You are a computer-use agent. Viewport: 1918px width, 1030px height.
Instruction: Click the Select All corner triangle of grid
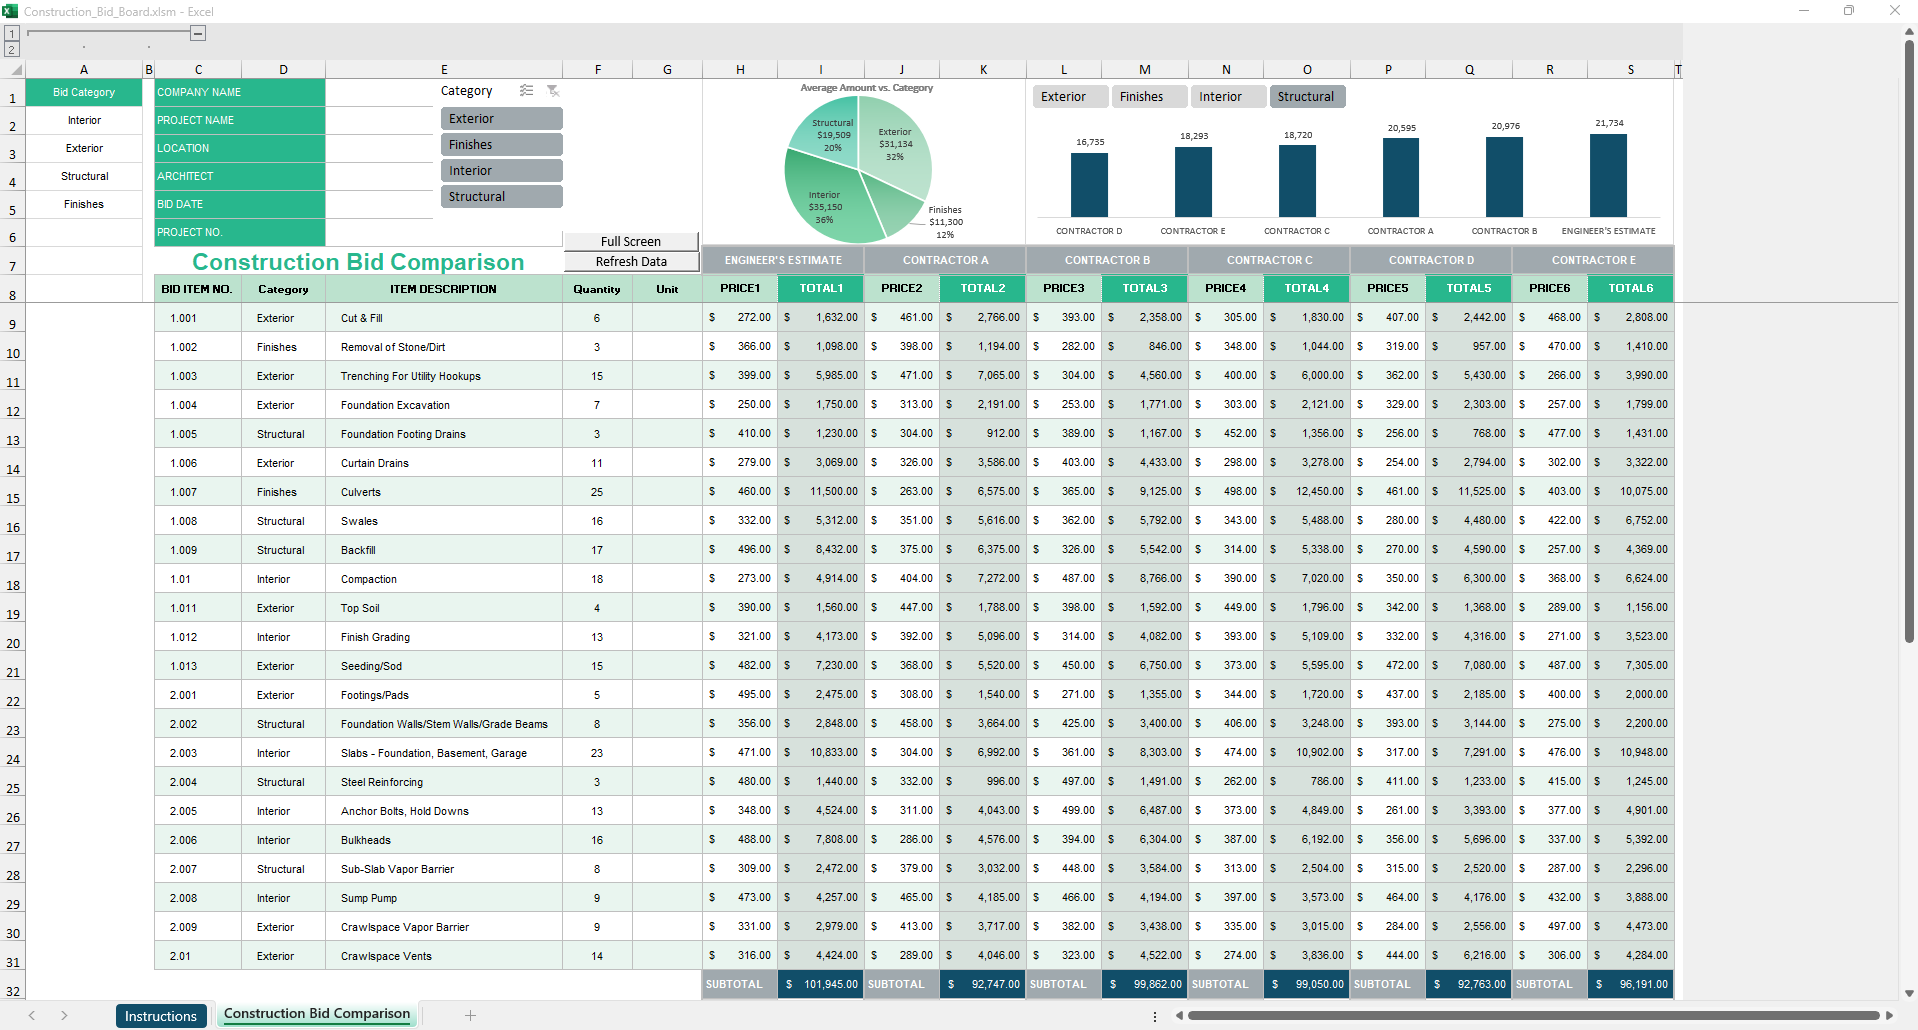[14, 70]
